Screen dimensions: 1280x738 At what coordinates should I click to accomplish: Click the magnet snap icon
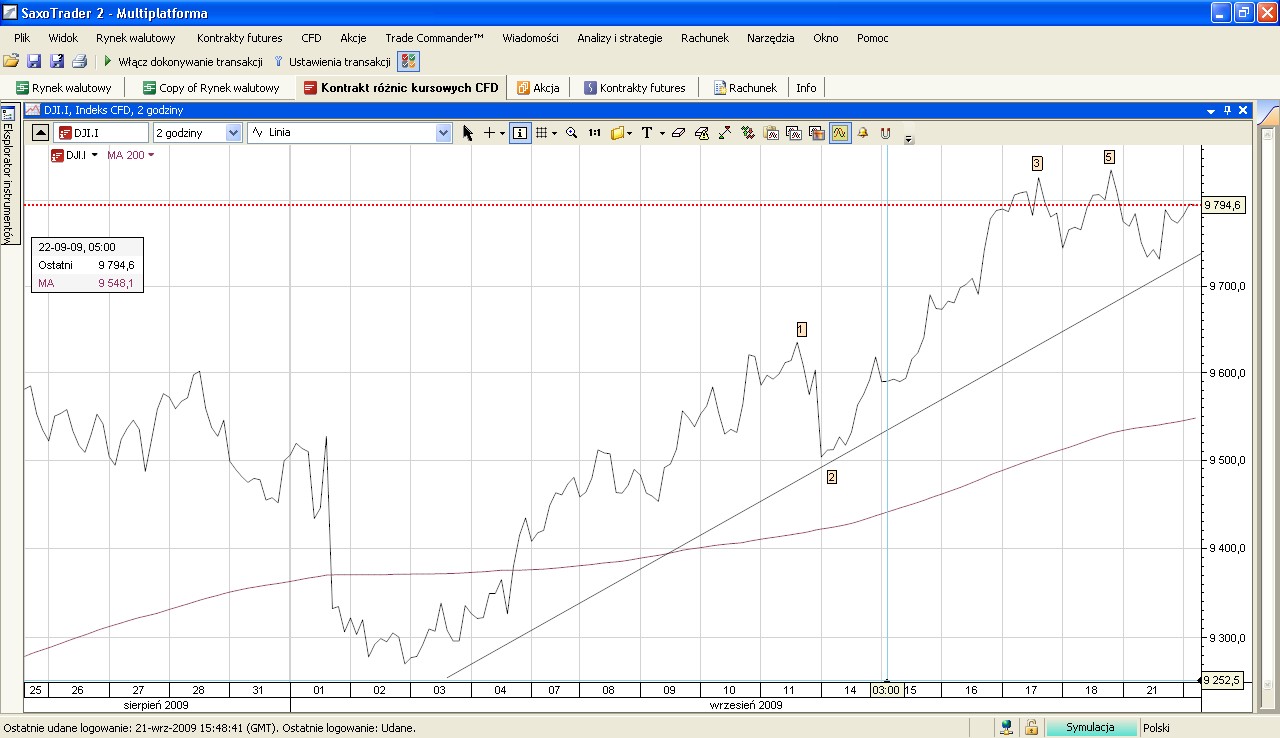tap(885, 133)
